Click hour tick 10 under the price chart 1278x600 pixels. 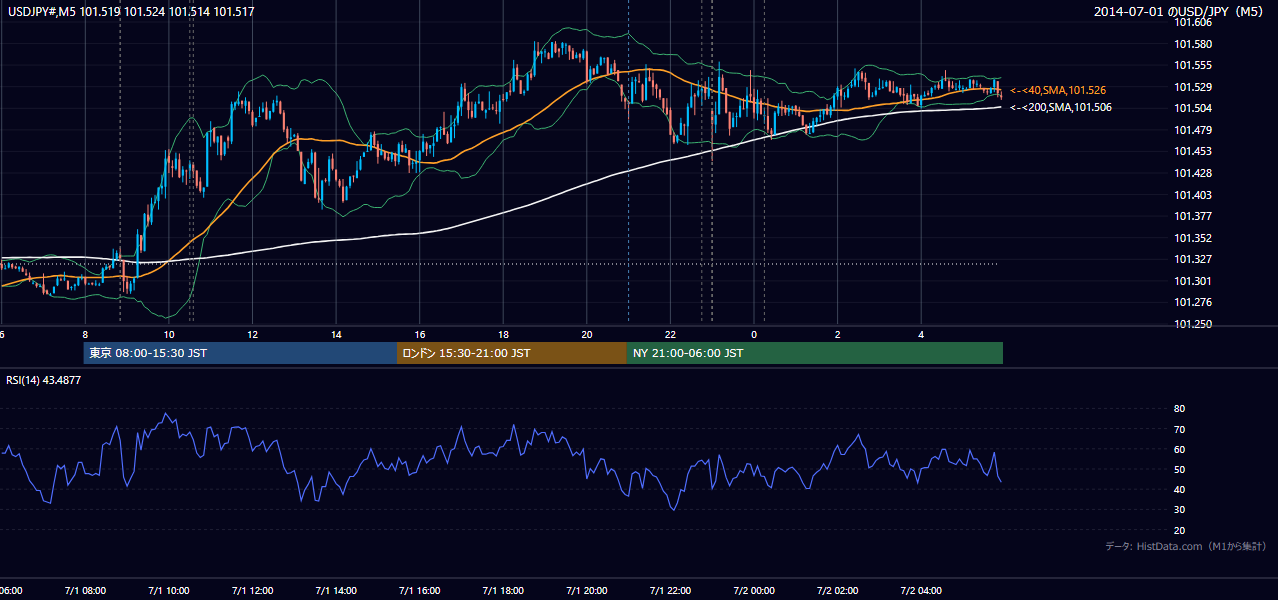(x=169, y=334)
